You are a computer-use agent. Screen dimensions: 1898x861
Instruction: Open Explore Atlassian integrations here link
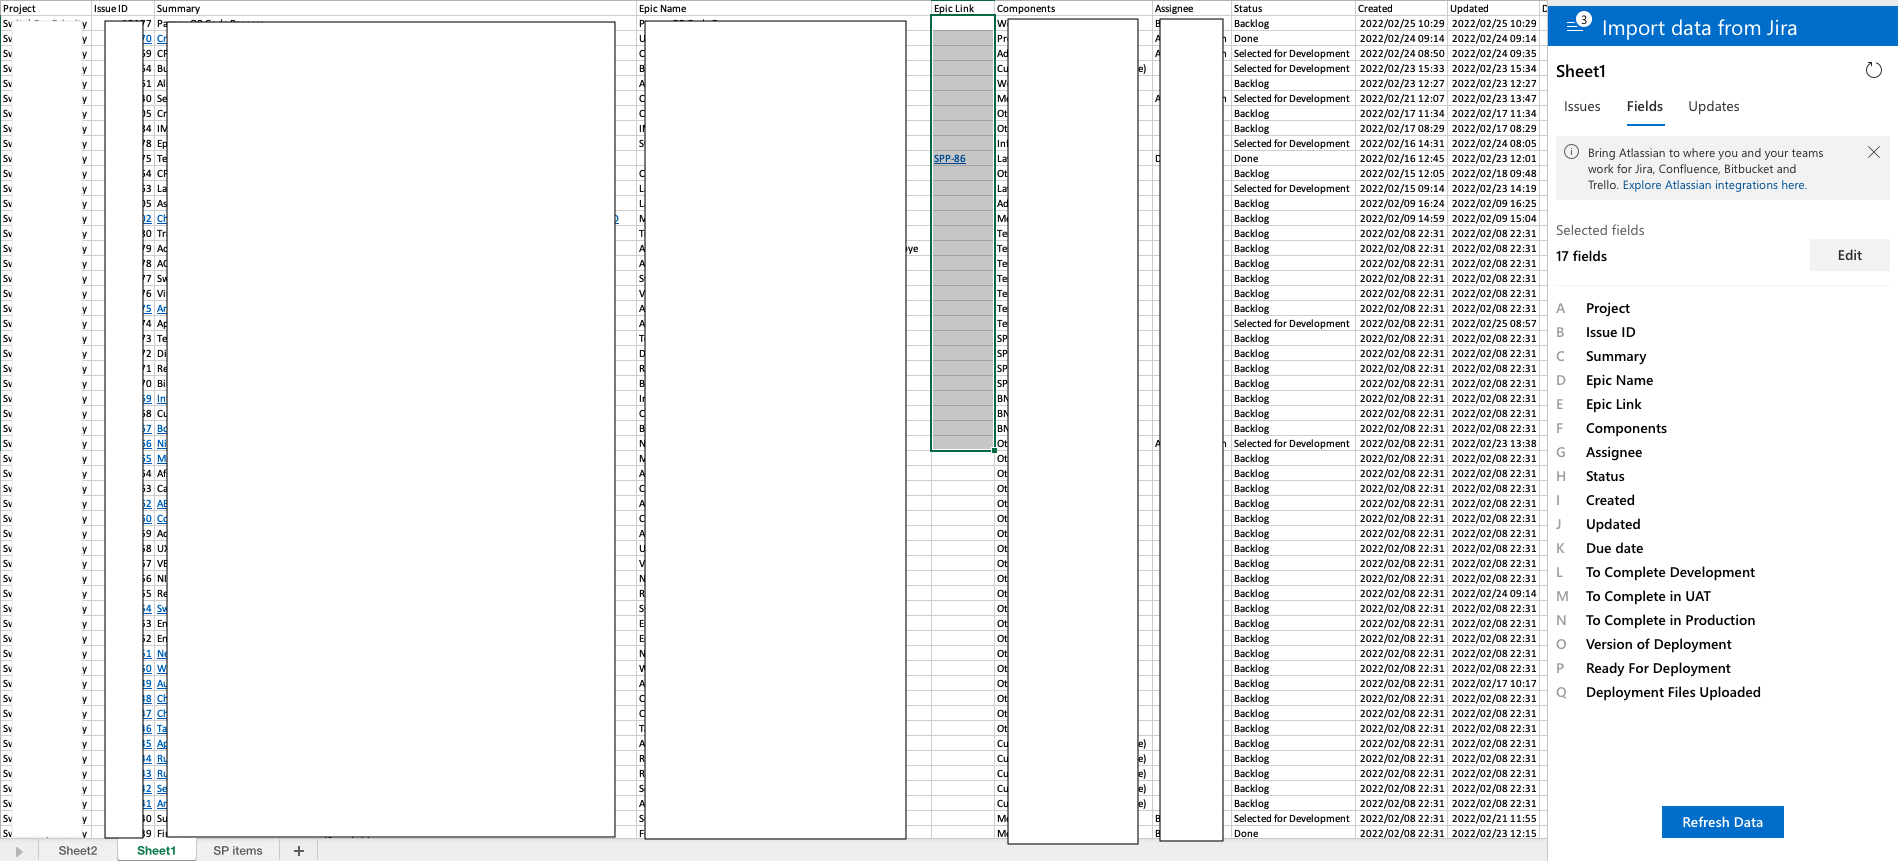pyautogui.click(x=1714, y=185)
